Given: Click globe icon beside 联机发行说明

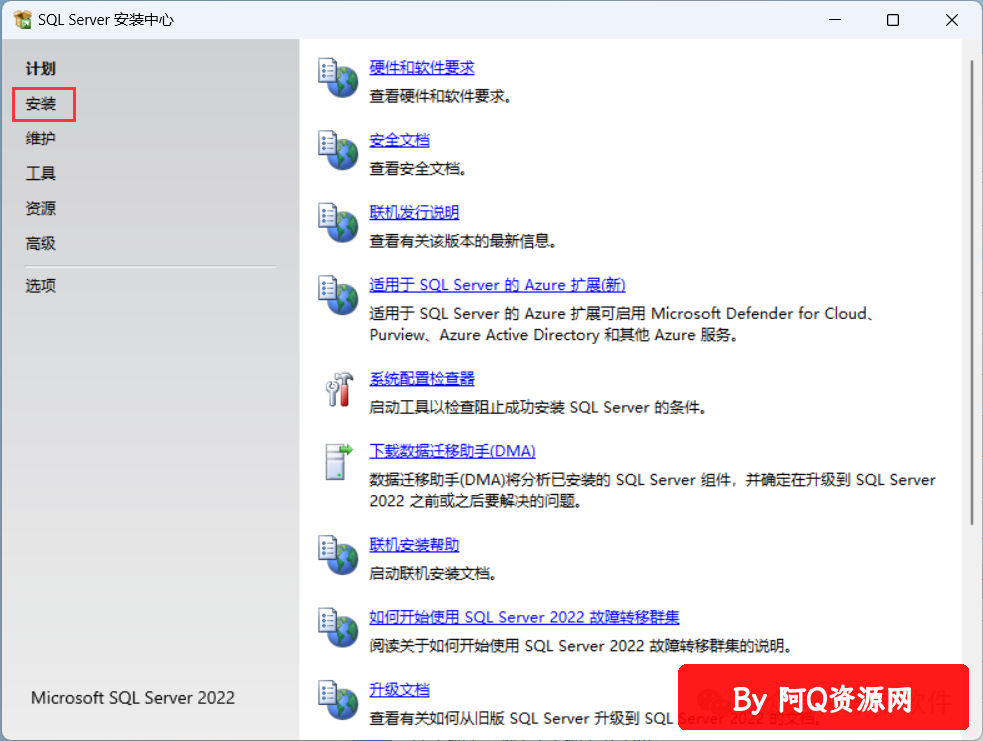Looking at the screenshot, I should click(338, 222).
